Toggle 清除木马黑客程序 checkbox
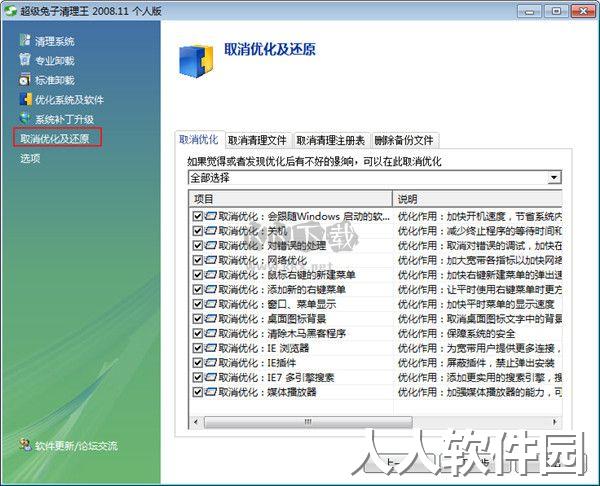The image size is (600, 486). (197, 333)
